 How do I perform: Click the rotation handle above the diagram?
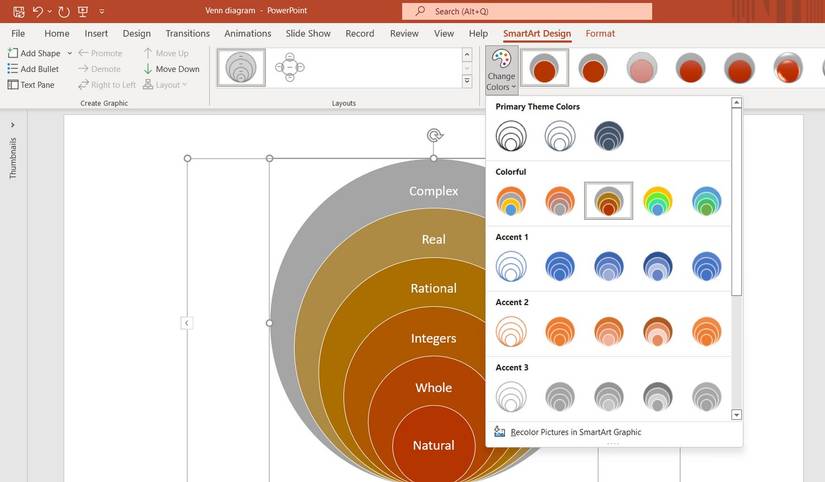click(434, 135)
